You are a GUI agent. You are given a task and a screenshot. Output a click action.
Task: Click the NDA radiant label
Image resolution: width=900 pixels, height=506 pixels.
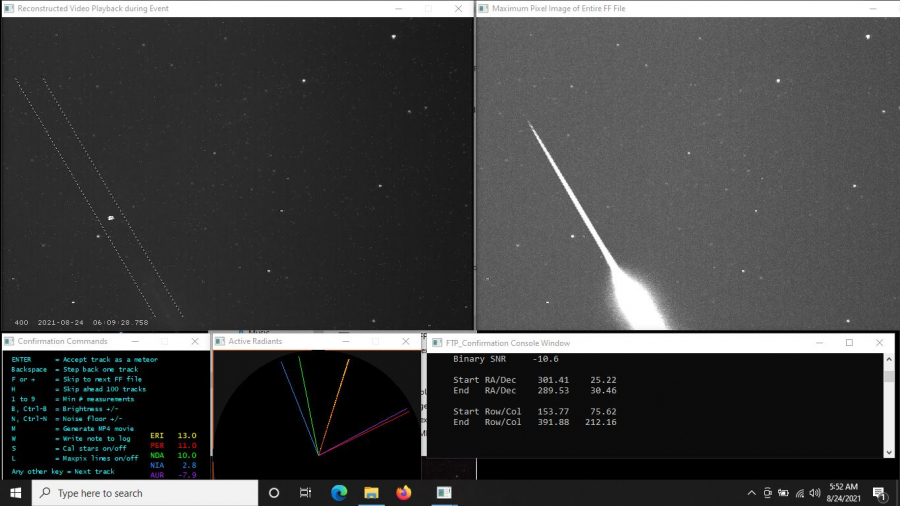tap(157, 456)
